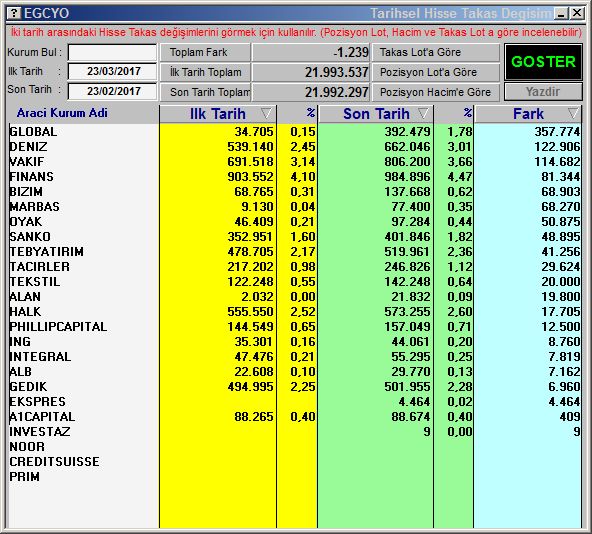Sort by Fark column arrow

pyautogui.click(x=573, y=113)
